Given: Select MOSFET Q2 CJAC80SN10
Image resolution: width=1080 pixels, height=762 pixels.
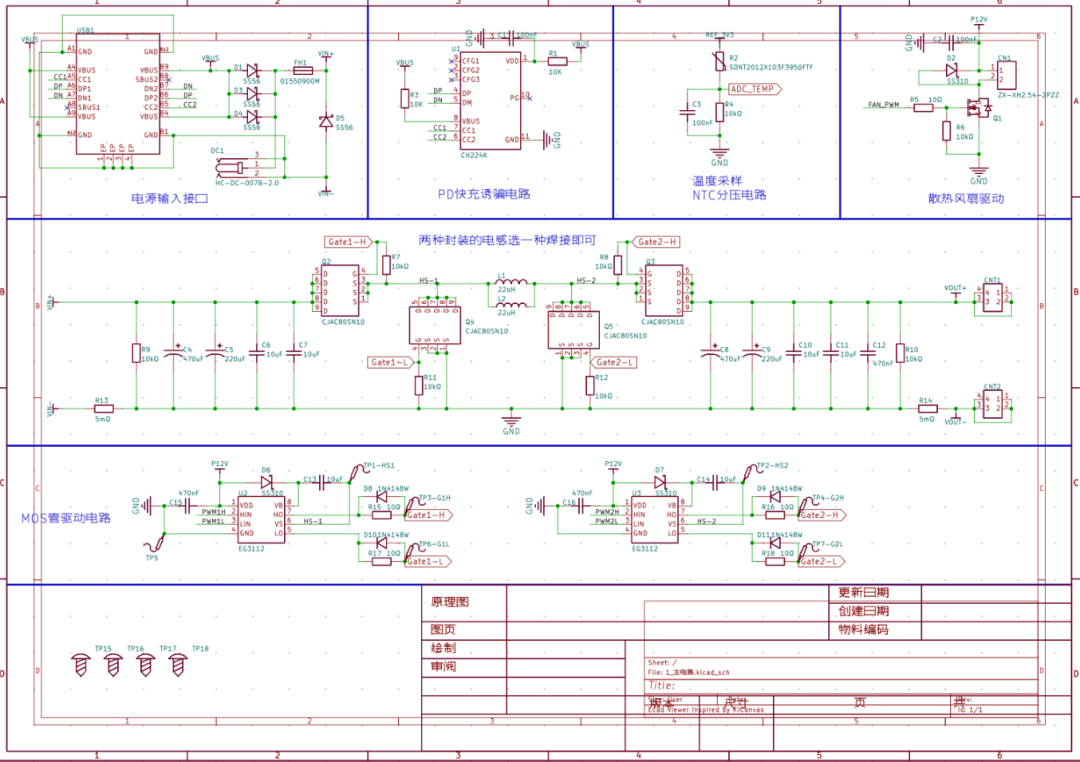Looking at the screenshot, I should (x=340, y=290).
